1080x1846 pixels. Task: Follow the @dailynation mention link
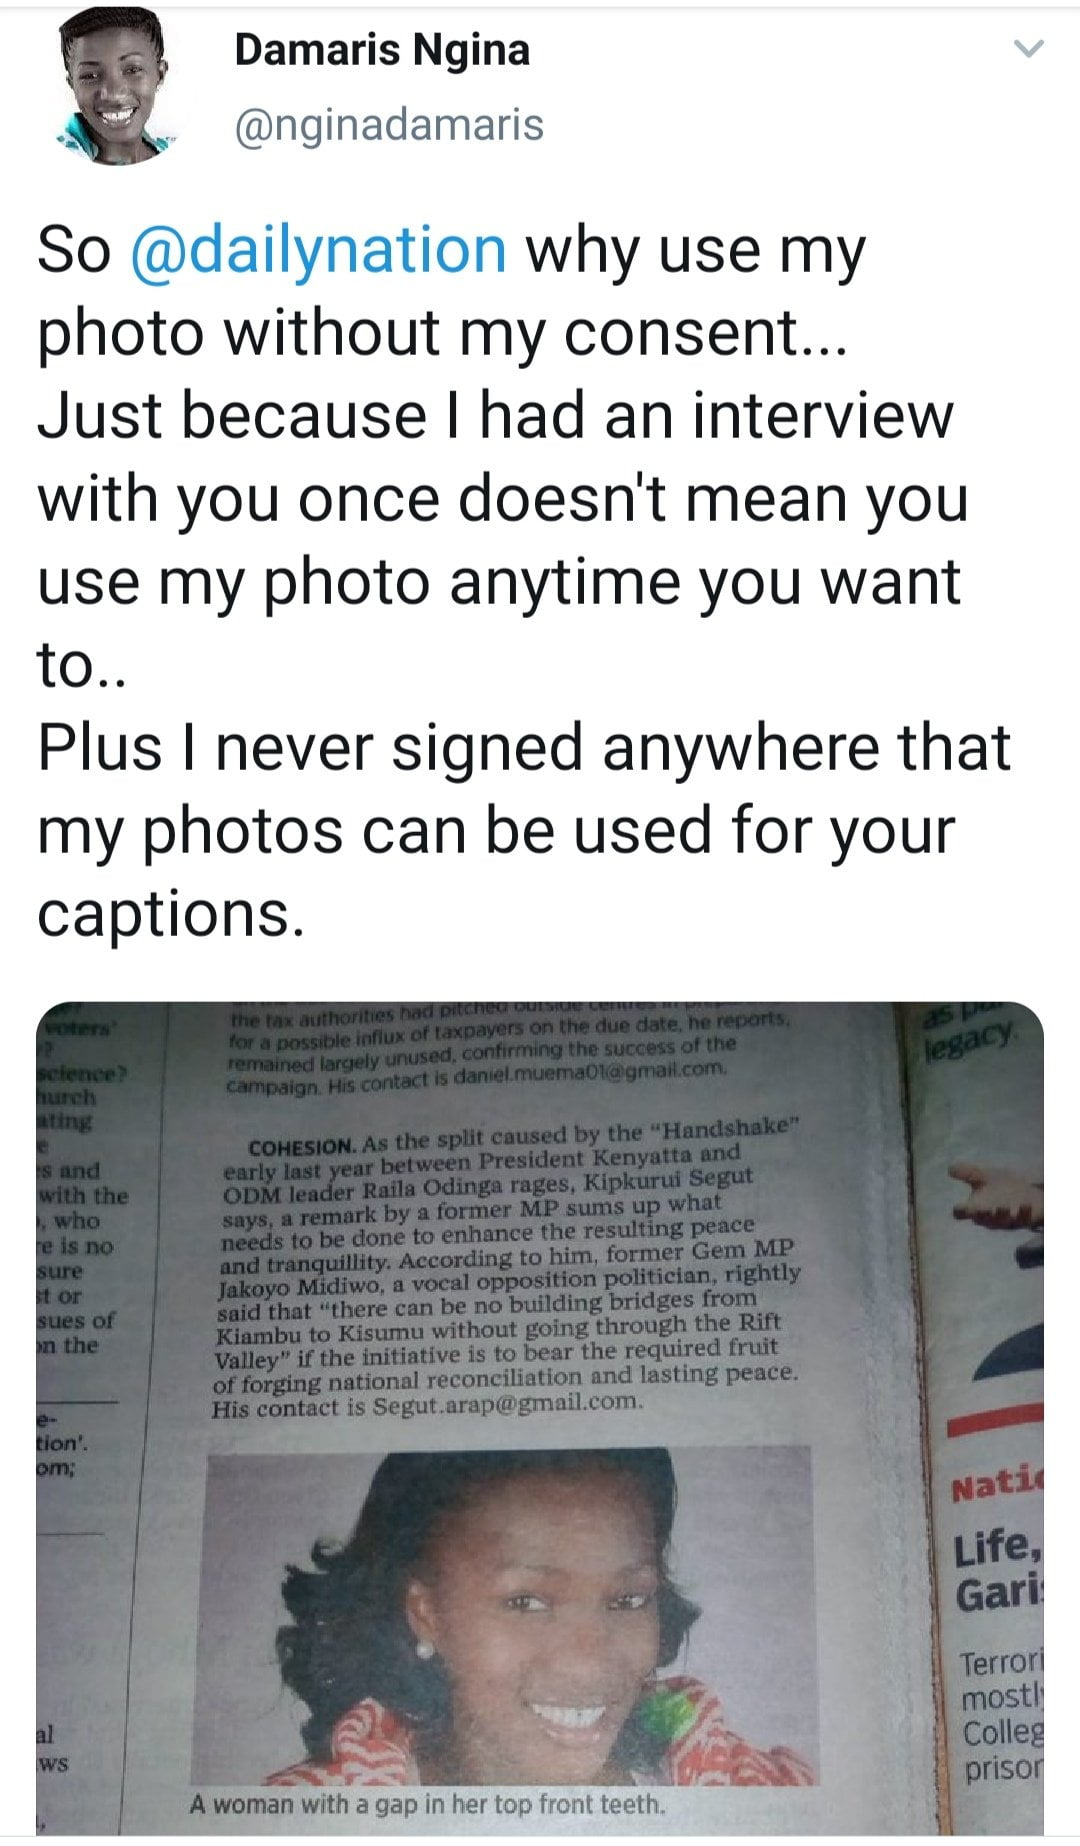pyautogui.click(x=318, y=250)
